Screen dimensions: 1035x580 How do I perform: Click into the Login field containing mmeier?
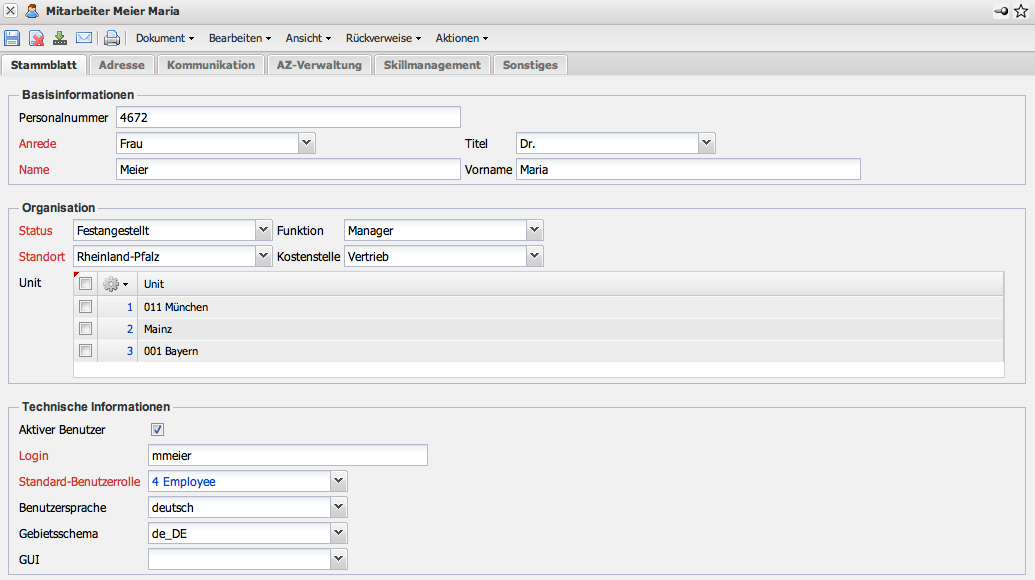click(x=287, y=456)
